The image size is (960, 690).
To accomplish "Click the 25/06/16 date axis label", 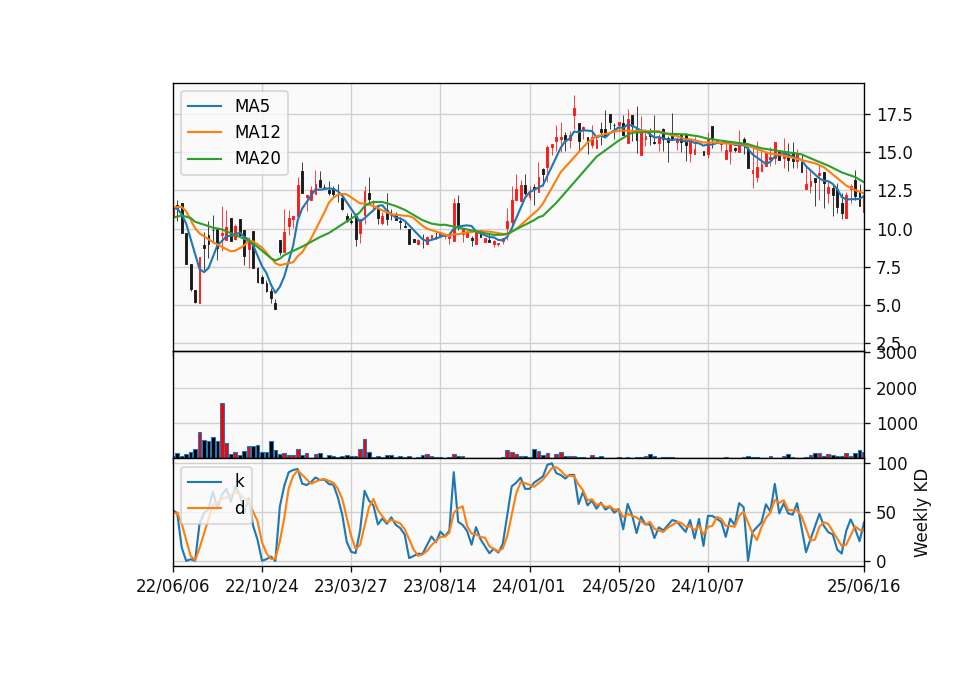I will pyautogui.click(x=864, y=586).
